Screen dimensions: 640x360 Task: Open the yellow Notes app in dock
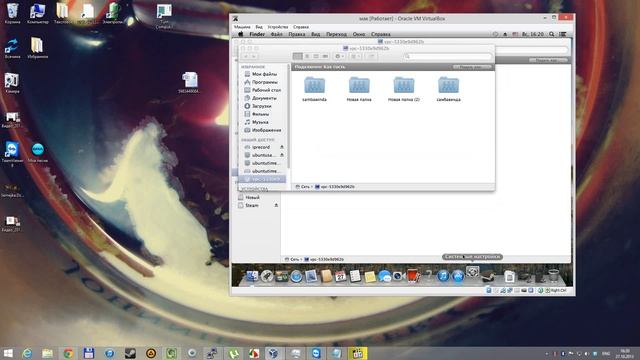click(x=370, y=277)
